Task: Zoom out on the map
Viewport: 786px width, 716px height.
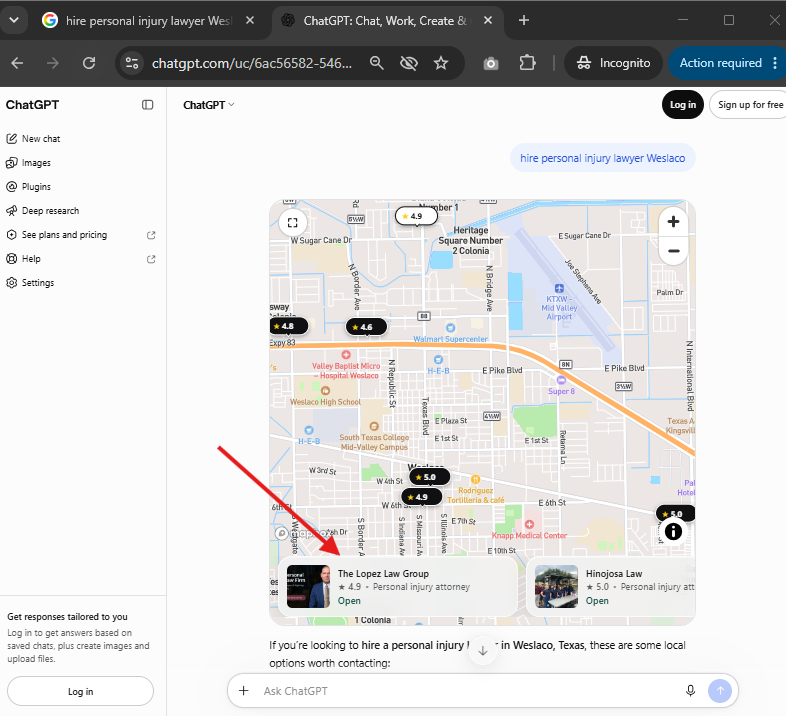Action: (x=673, y=251)
